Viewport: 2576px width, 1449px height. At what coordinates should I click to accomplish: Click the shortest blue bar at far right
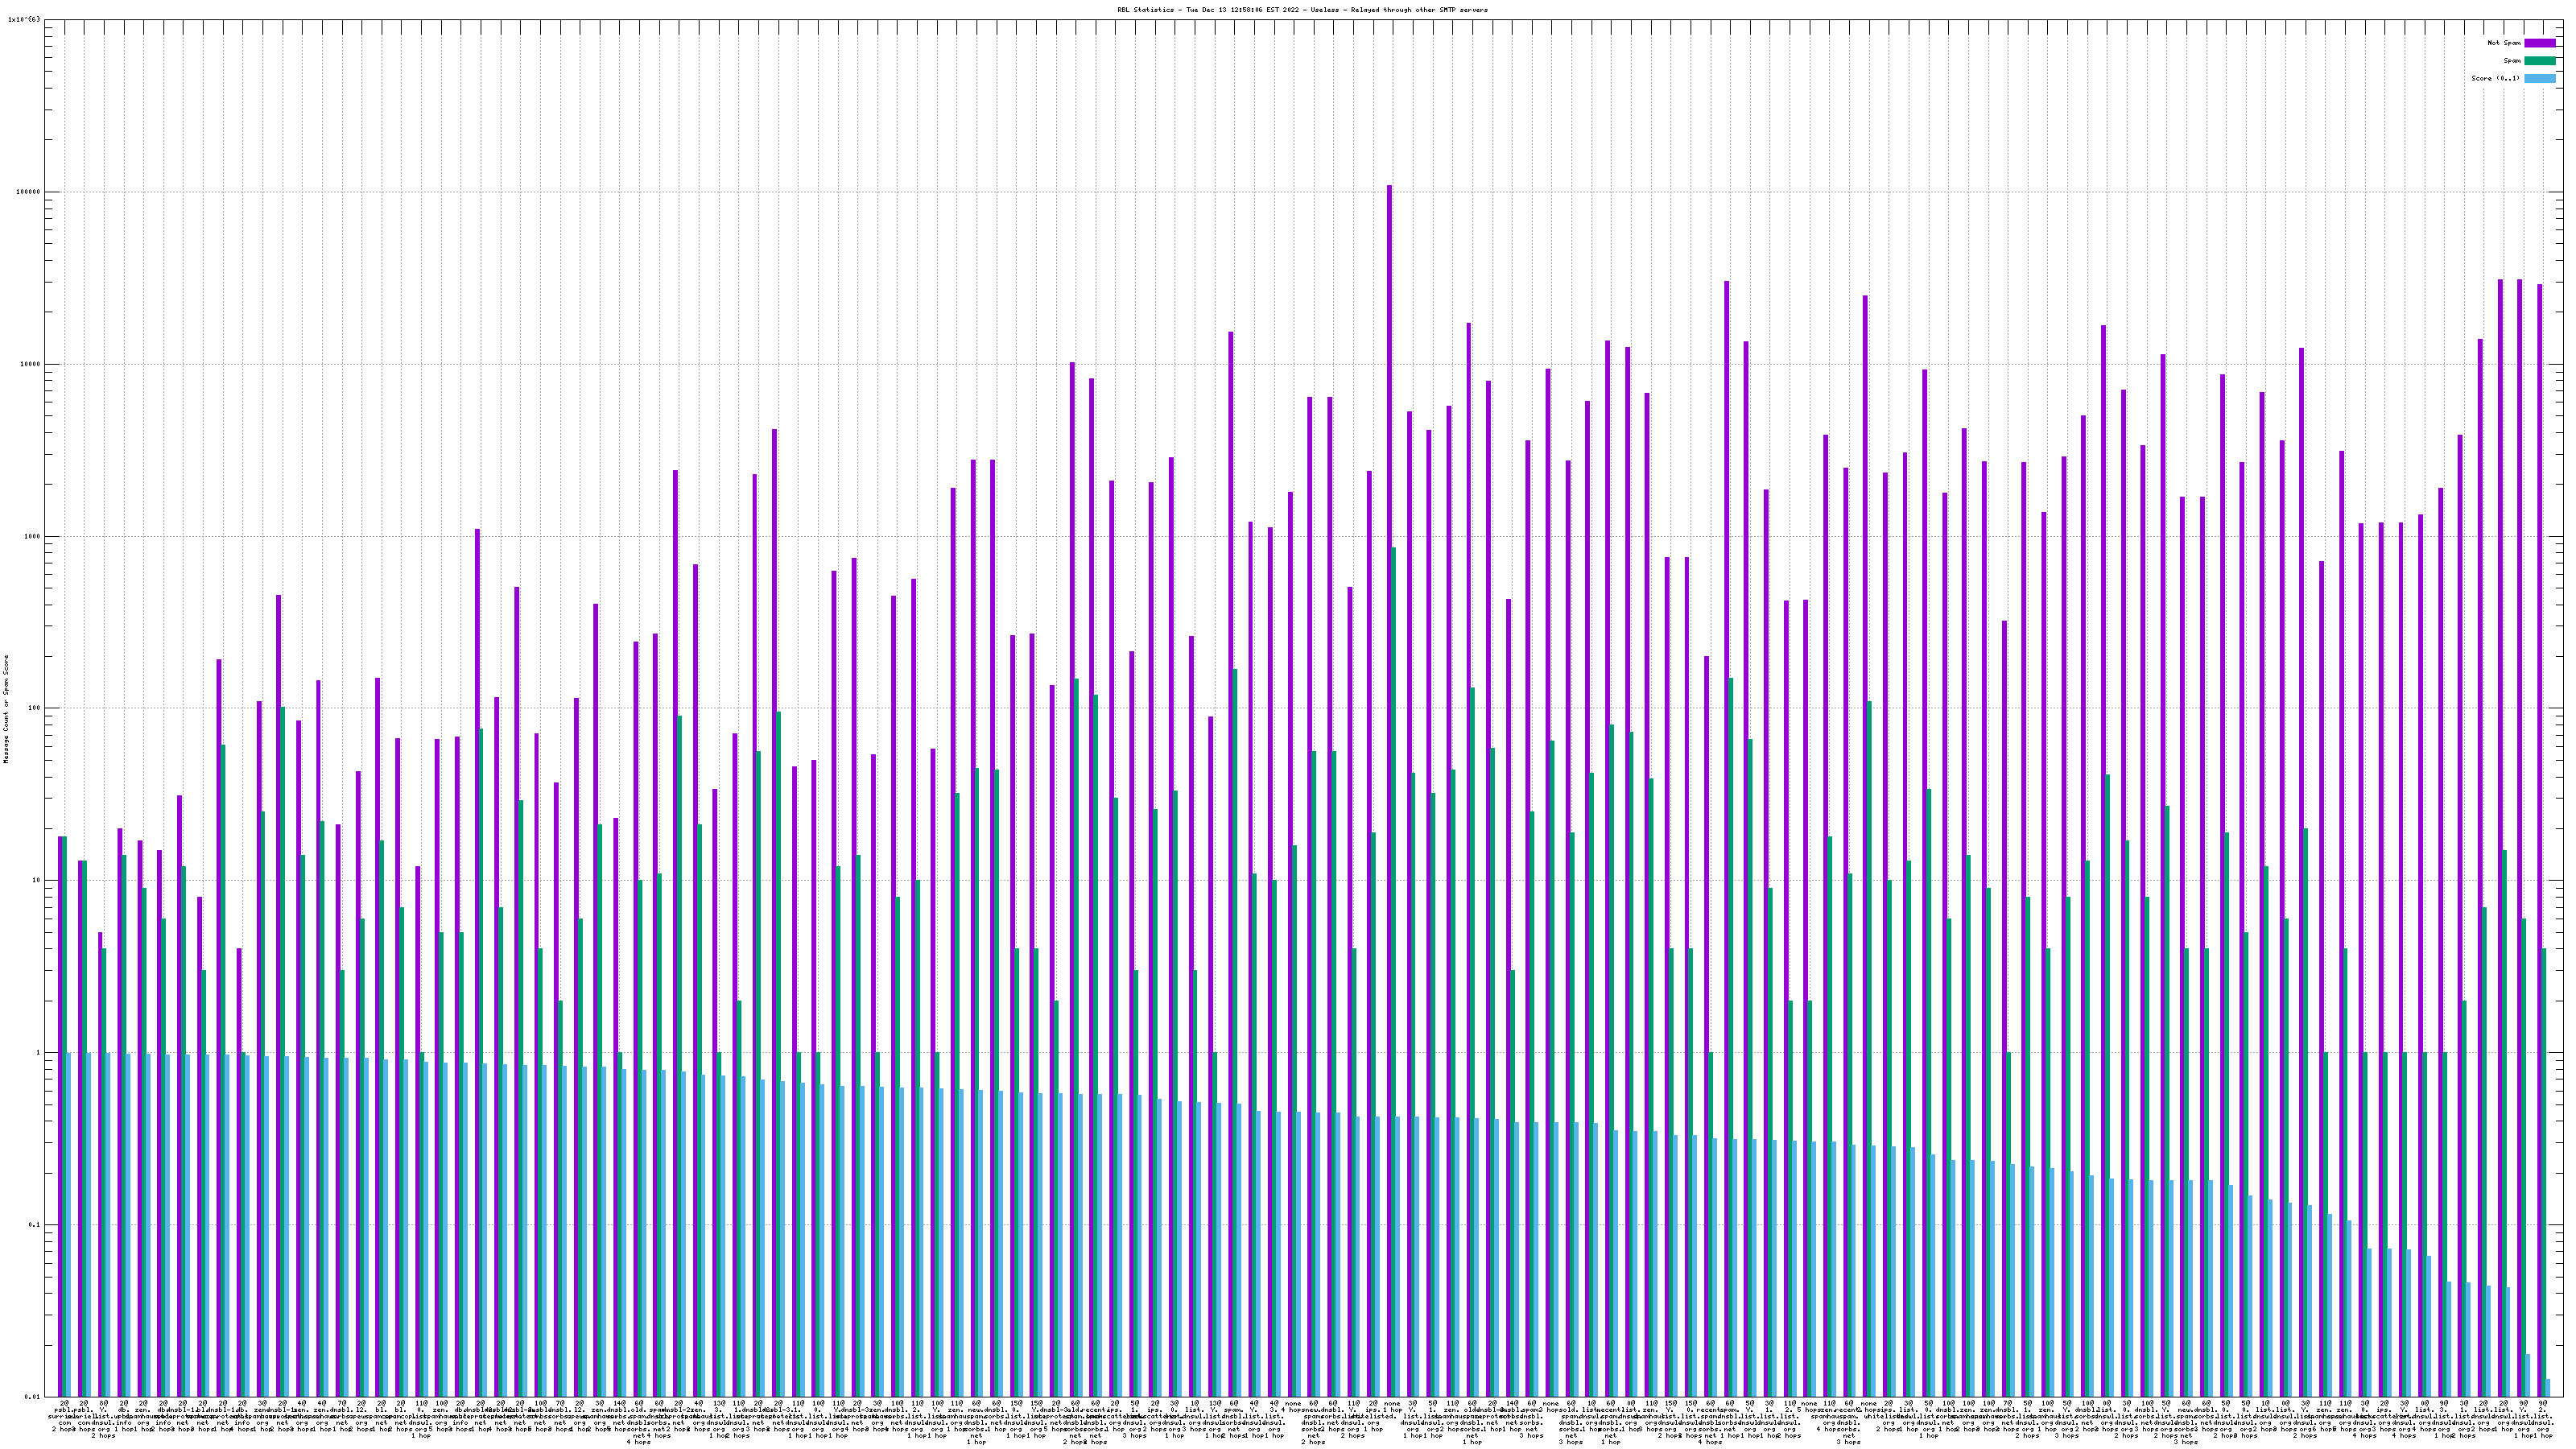coord(2548,1388)
